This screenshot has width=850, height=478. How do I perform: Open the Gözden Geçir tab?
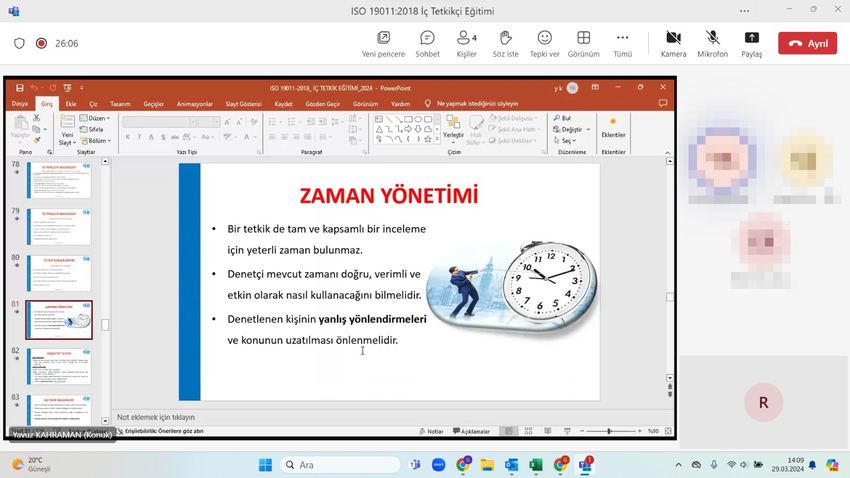point(323,104)
